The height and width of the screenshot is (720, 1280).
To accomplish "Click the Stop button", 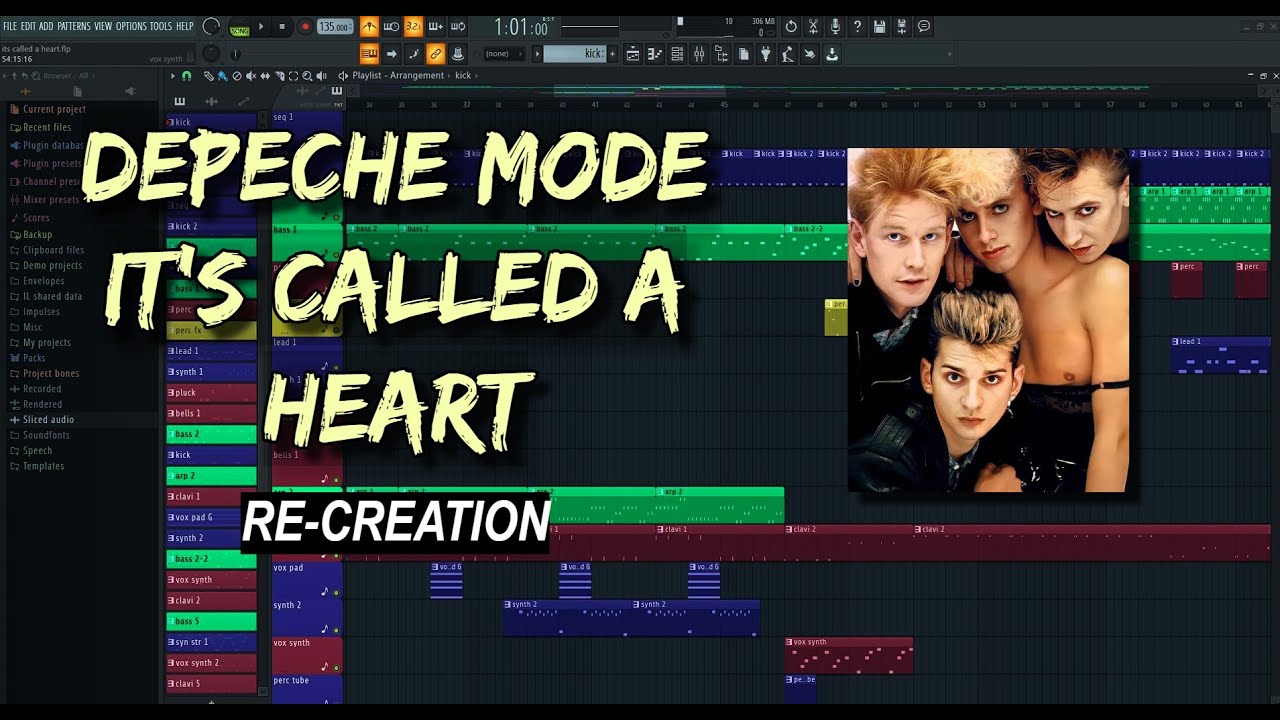I will coord(283,27).
